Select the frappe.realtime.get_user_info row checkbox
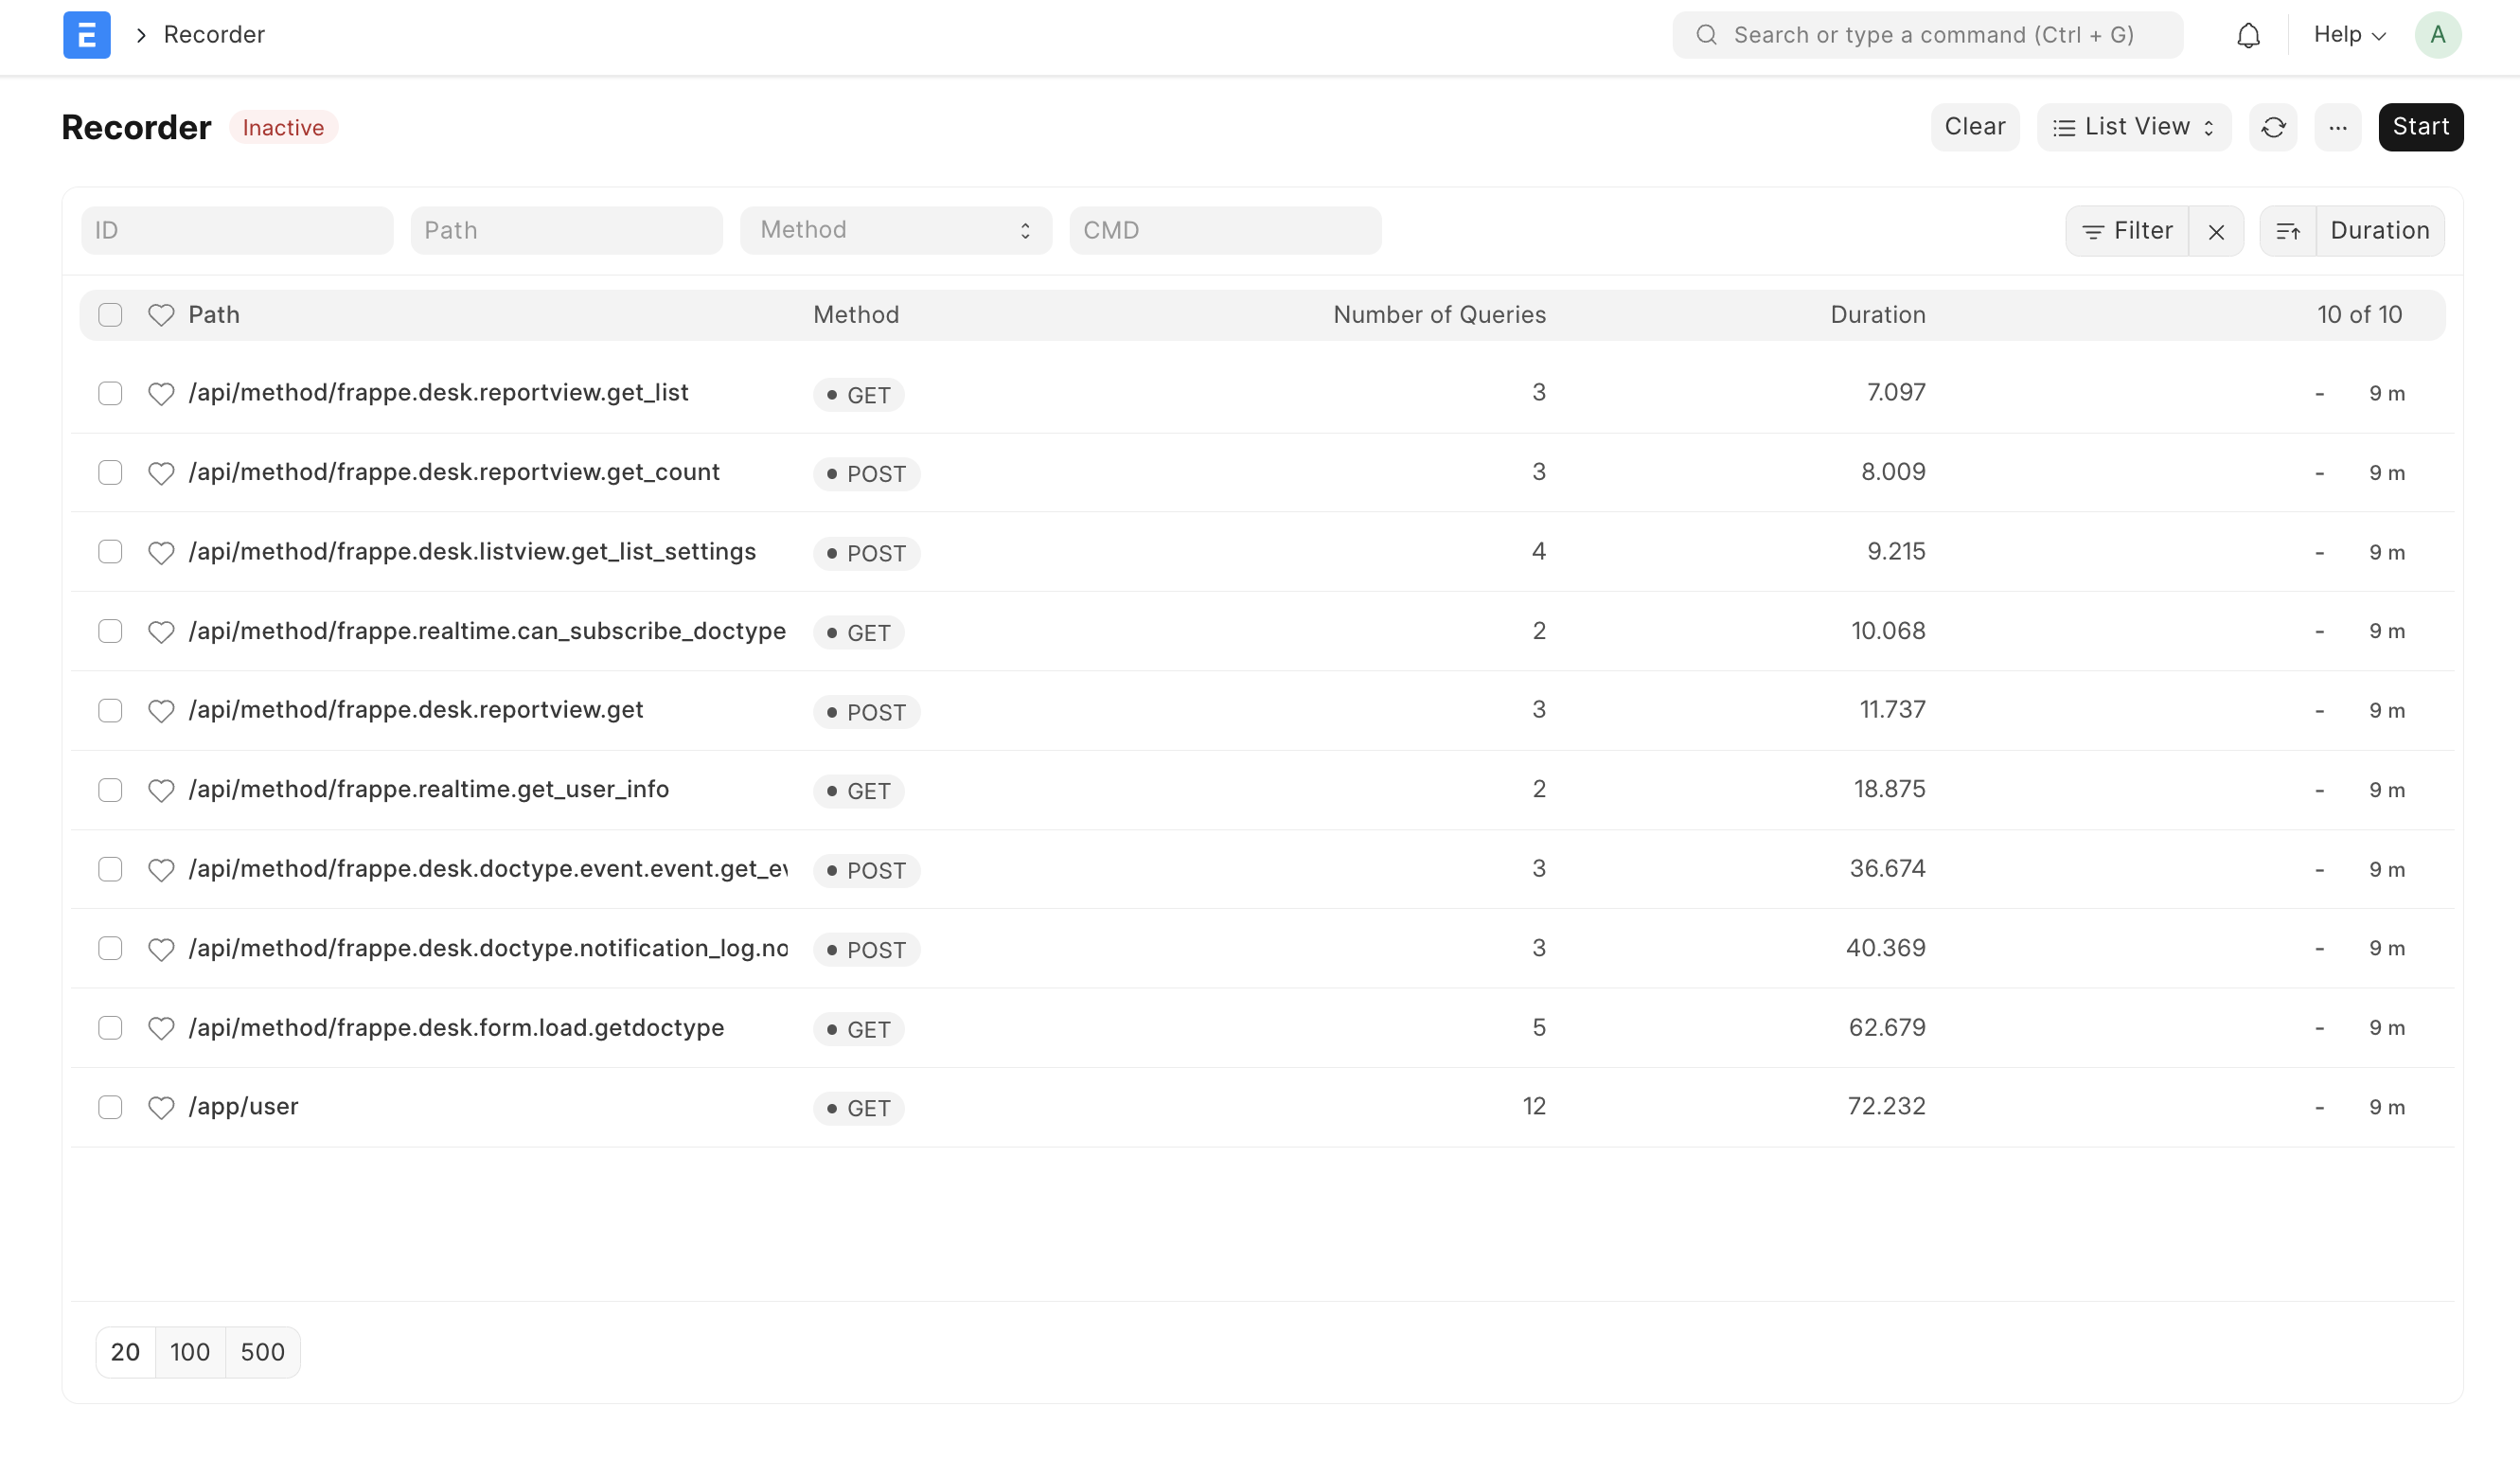The image size is (2520, 1477). [110, 789]
